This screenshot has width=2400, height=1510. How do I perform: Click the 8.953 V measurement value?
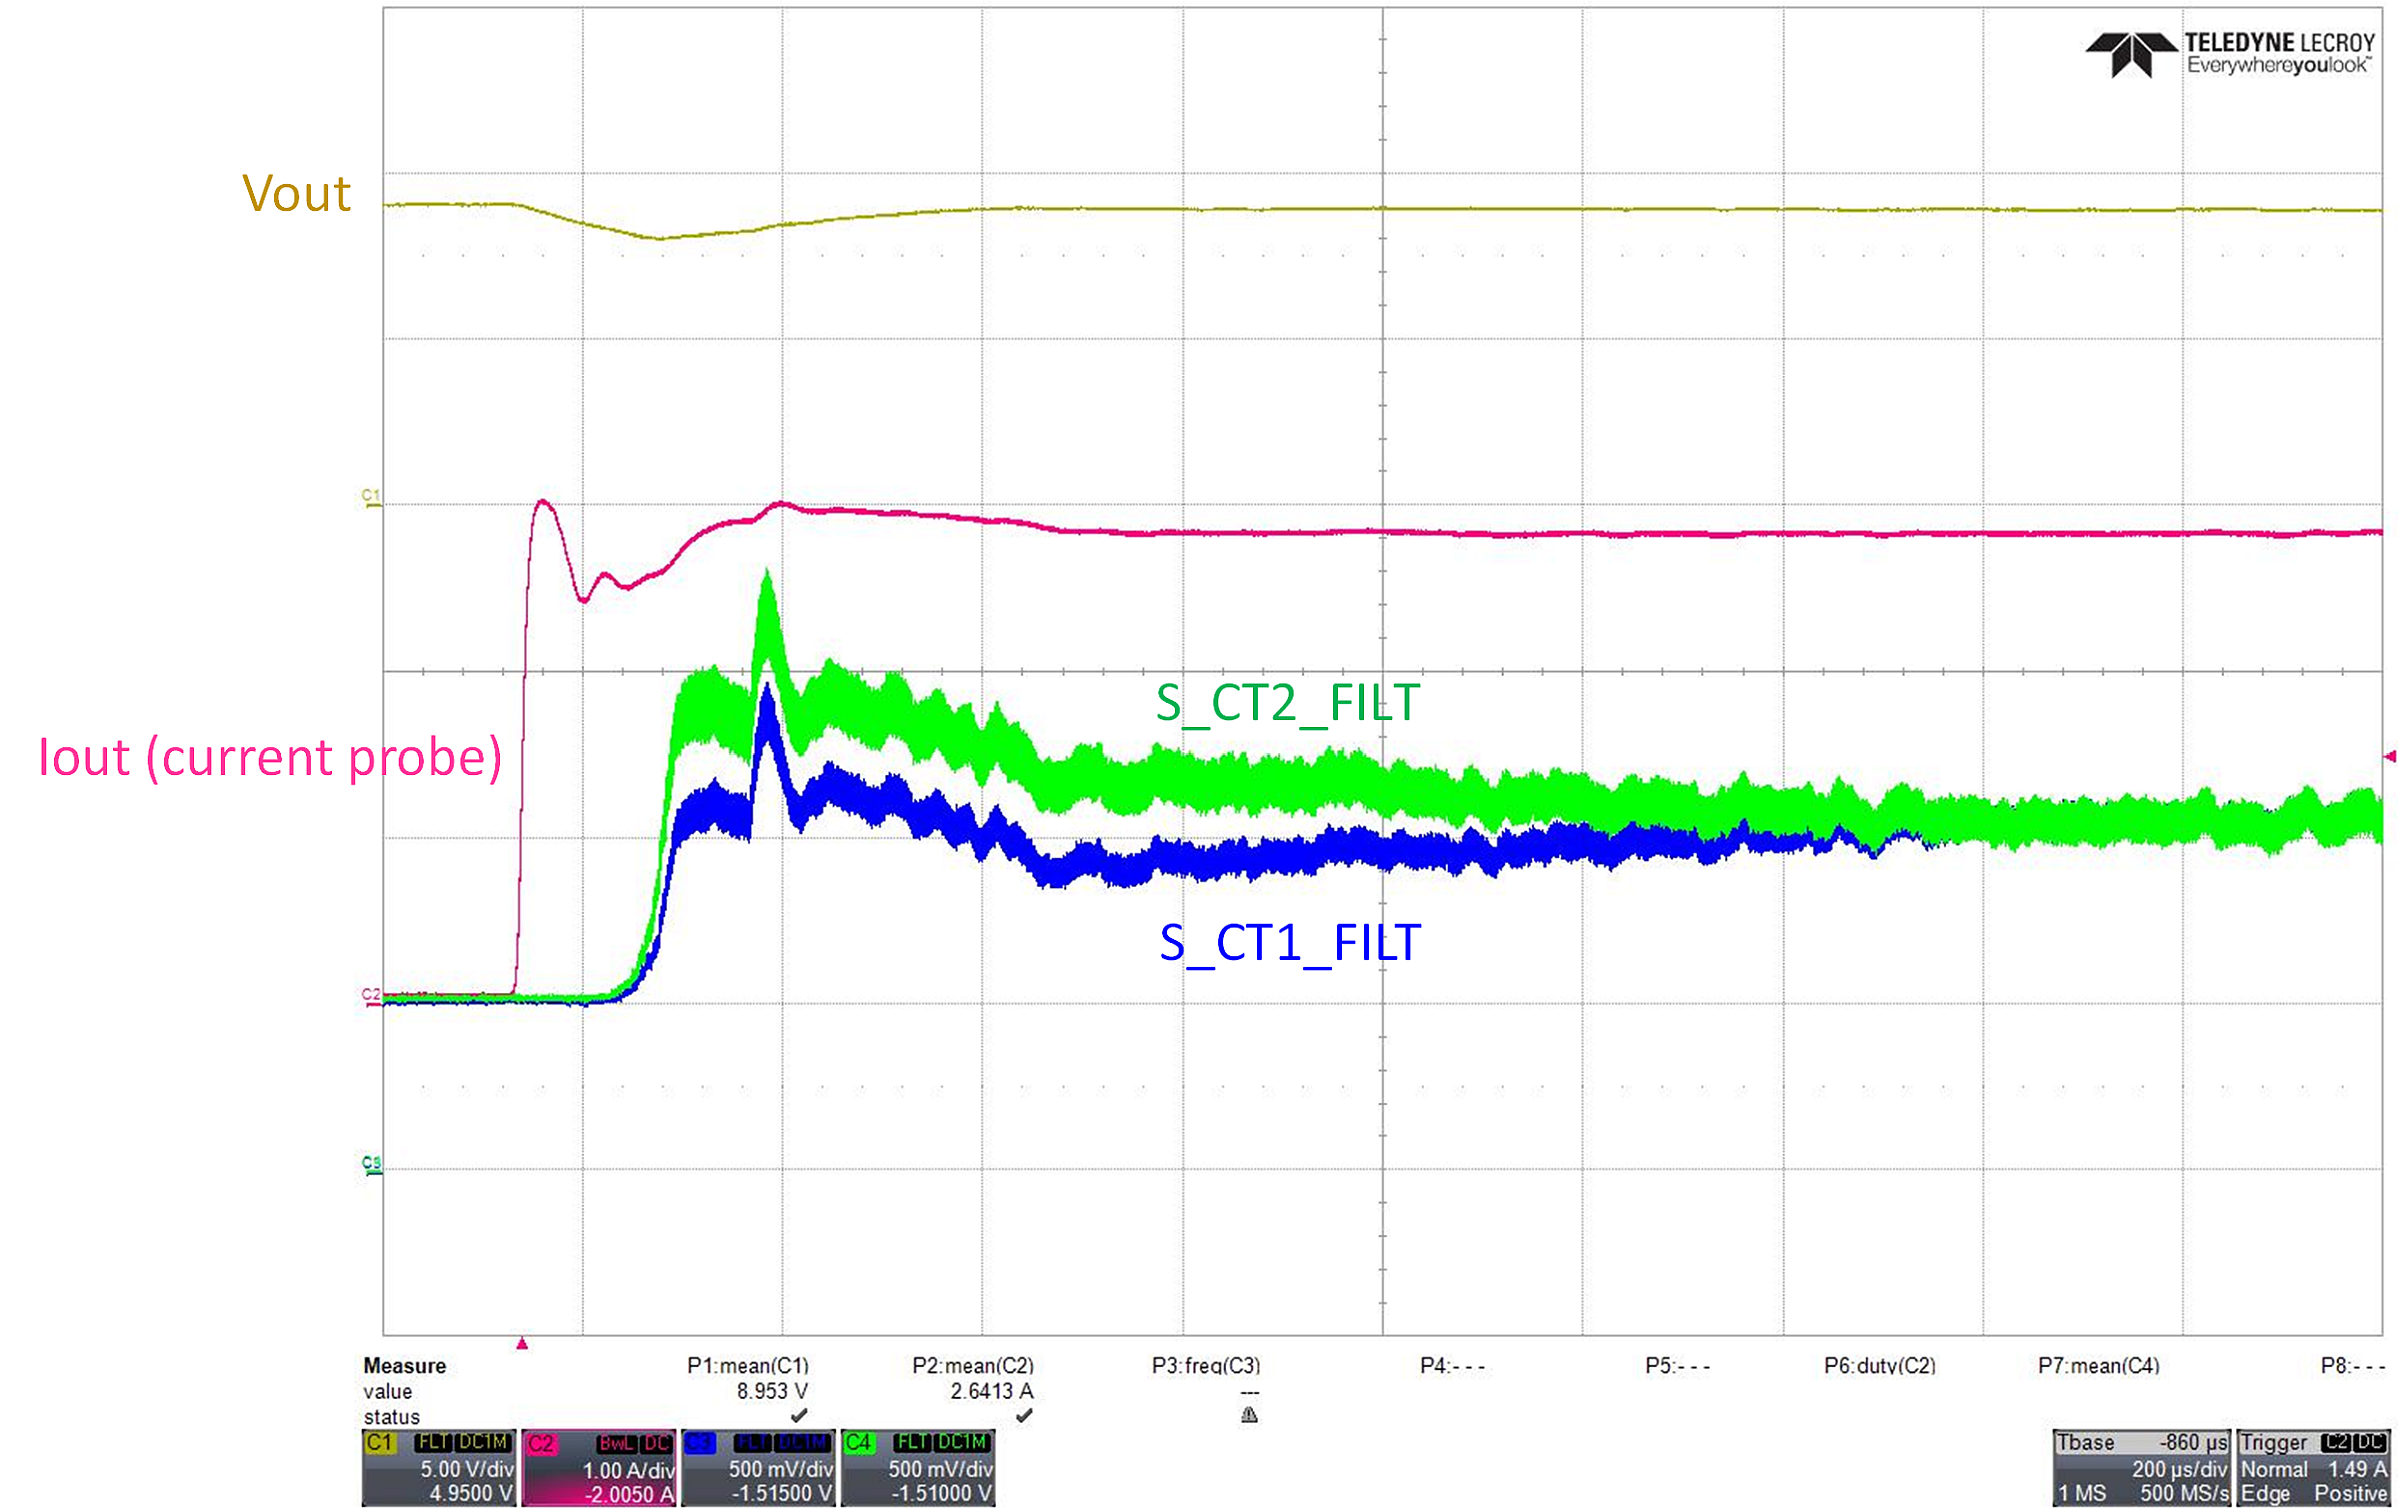coord(772,1391)
